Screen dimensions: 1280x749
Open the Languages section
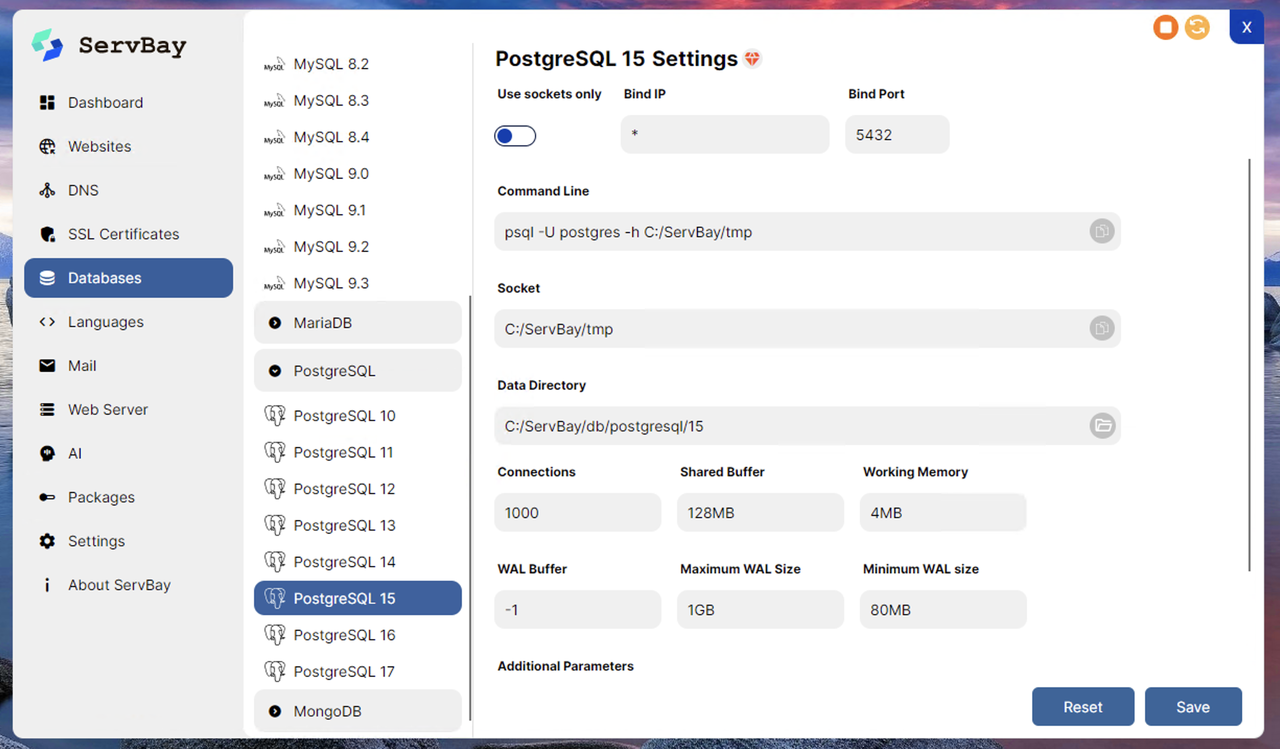(x=128, y=322)
